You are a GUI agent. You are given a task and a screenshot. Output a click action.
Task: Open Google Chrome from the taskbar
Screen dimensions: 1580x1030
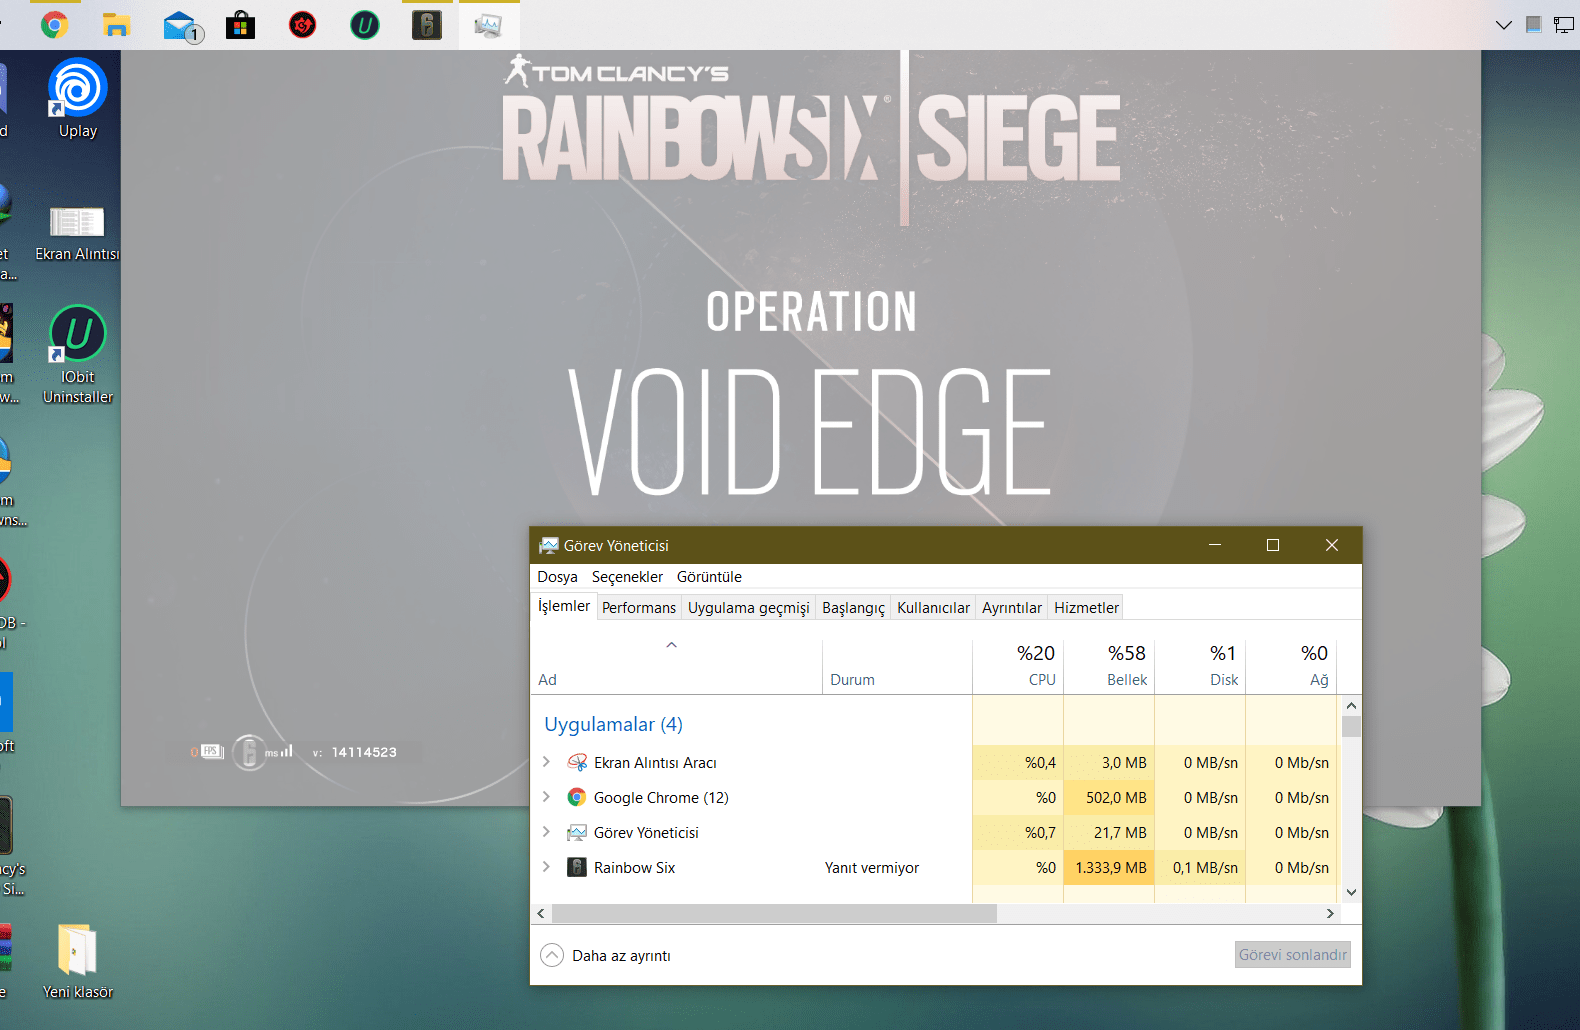click(55, 25)
